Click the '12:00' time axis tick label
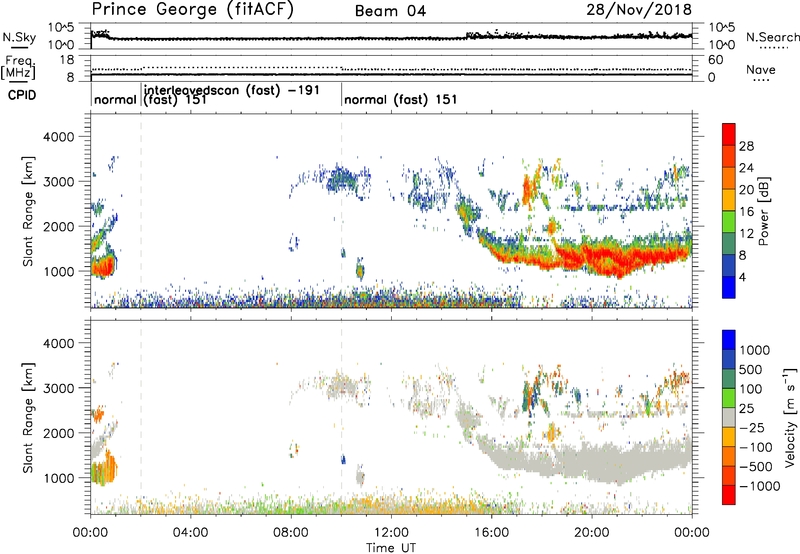 391,533
